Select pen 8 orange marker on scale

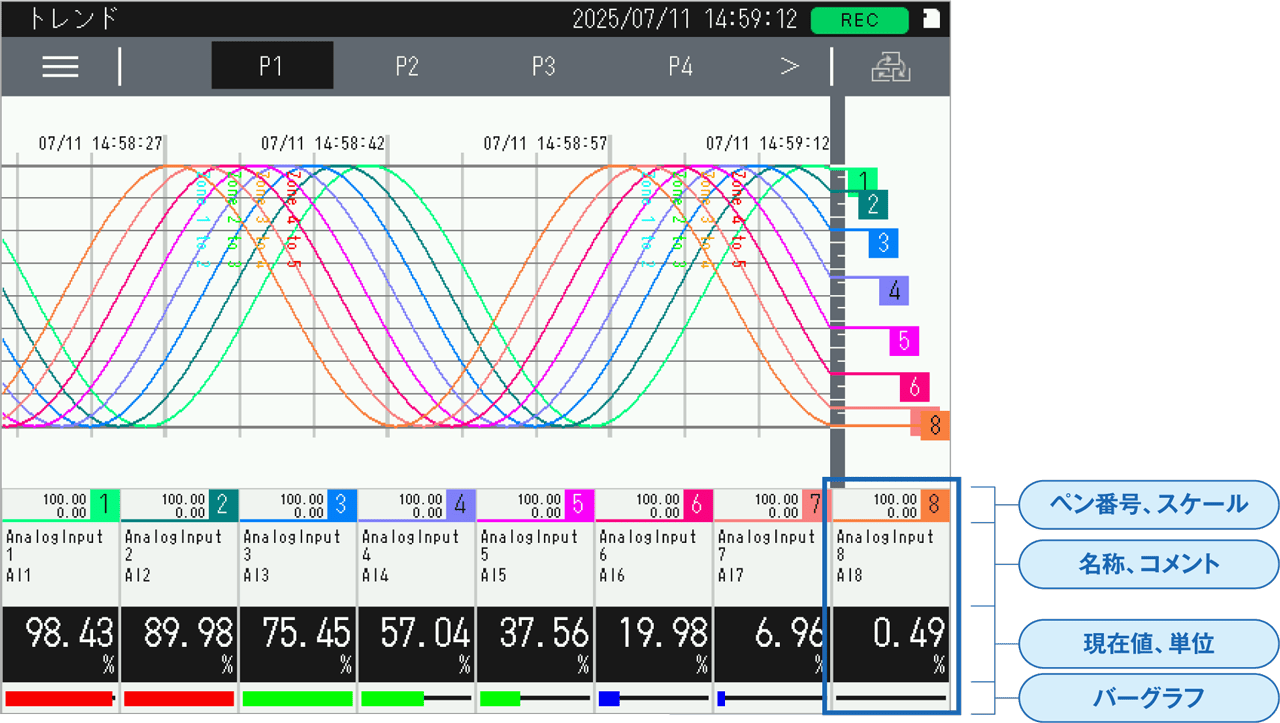click(x=935, y=426)
